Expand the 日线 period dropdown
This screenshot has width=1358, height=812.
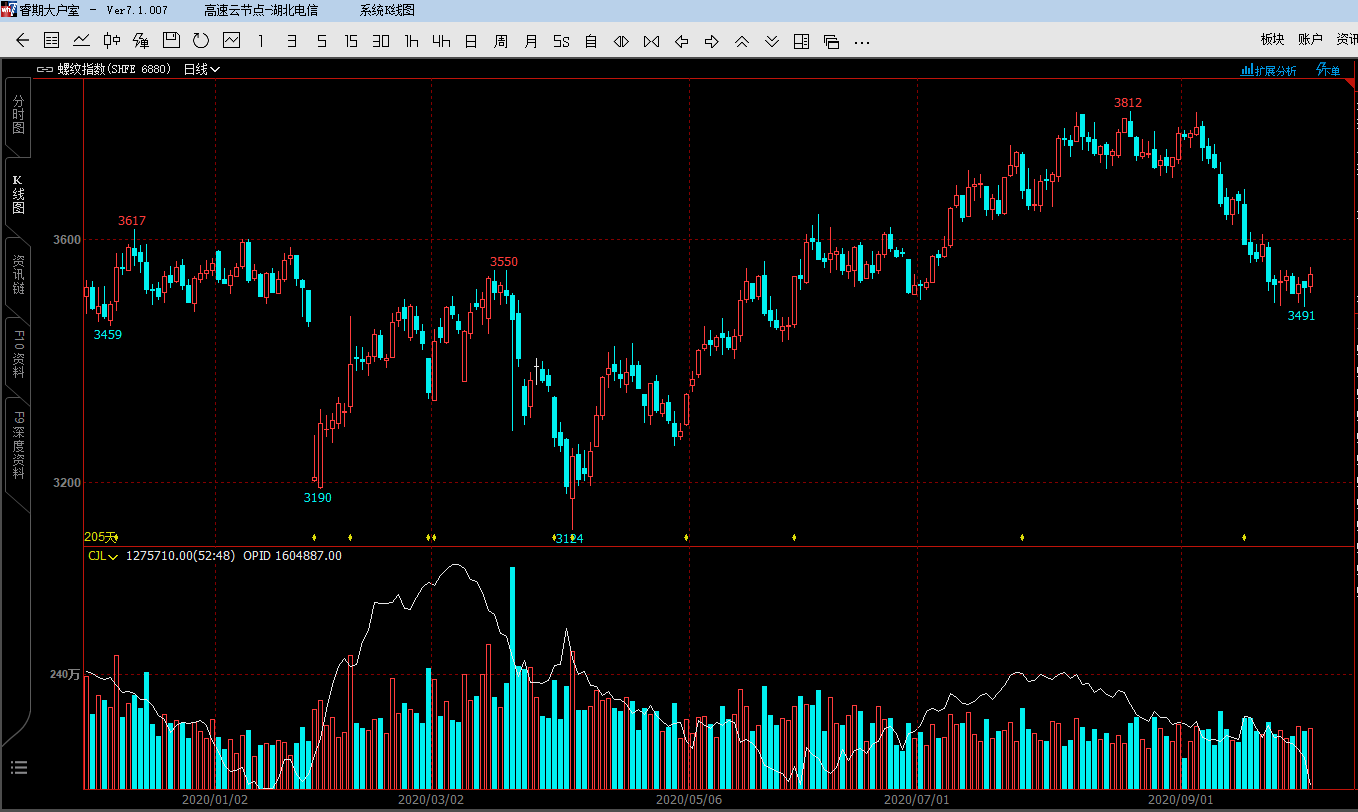201,69
